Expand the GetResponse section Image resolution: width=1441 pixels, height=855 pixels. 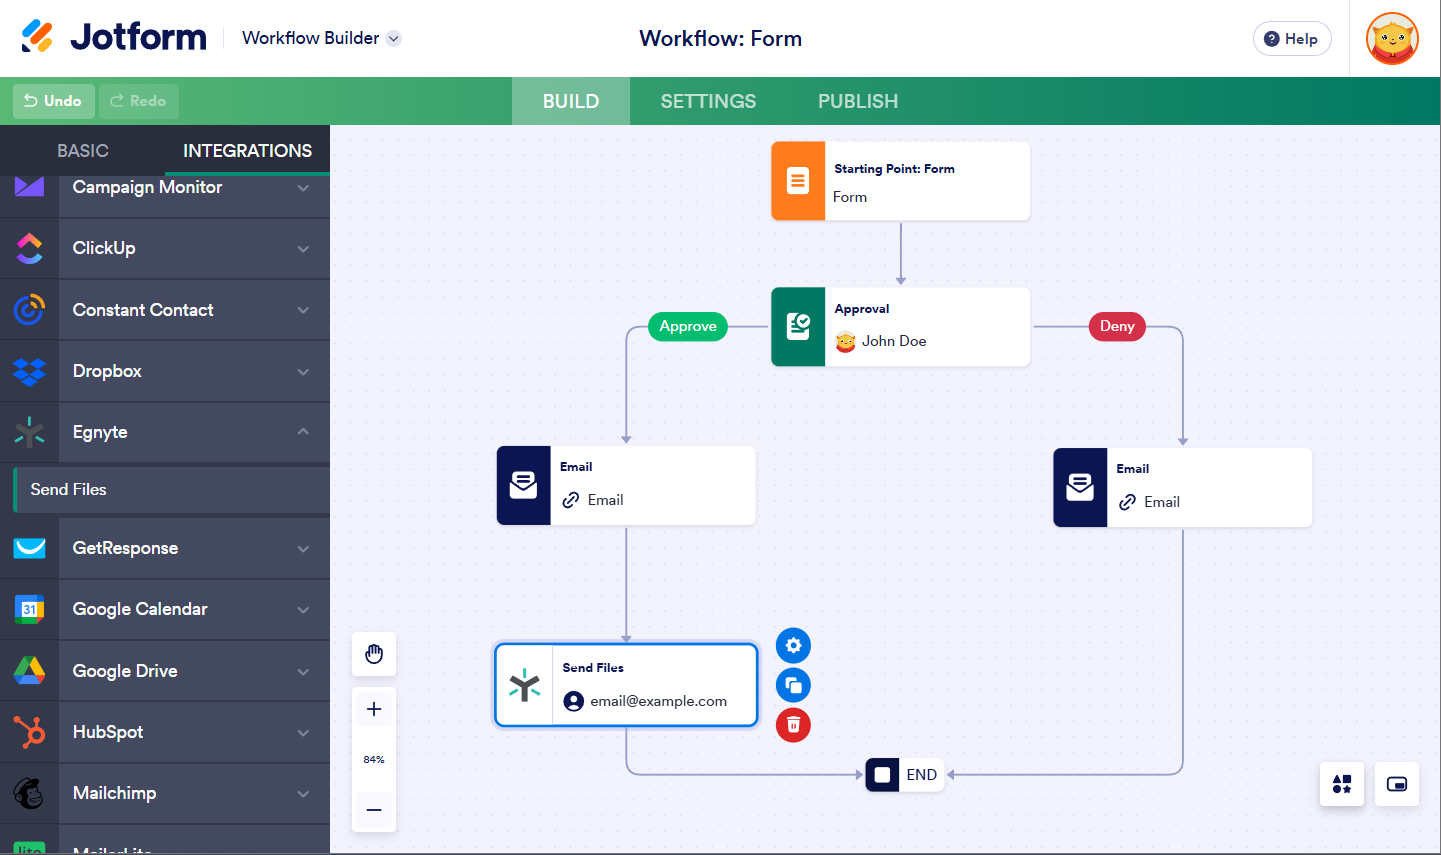(303, 548)
